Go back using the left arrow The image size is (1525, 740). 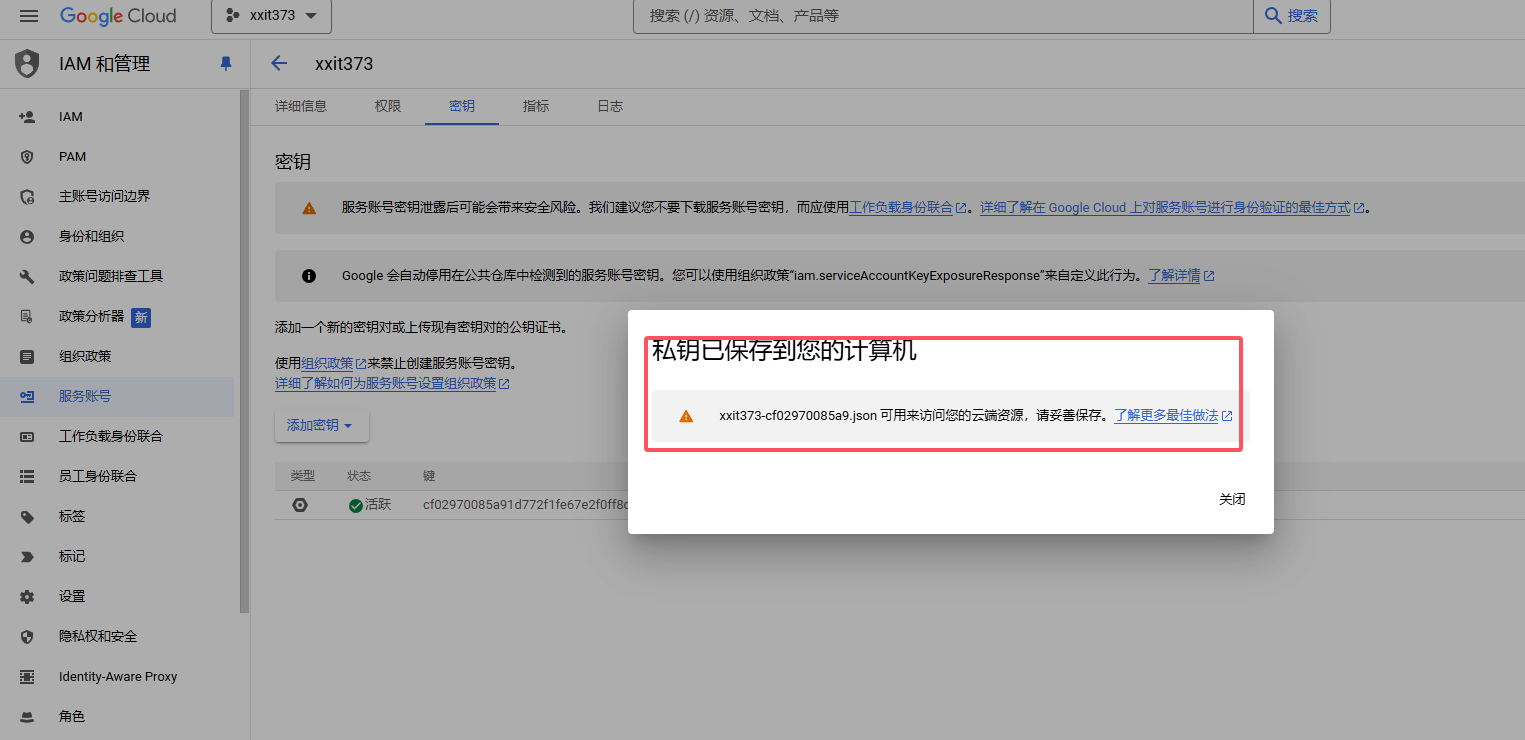pos(279,64)
